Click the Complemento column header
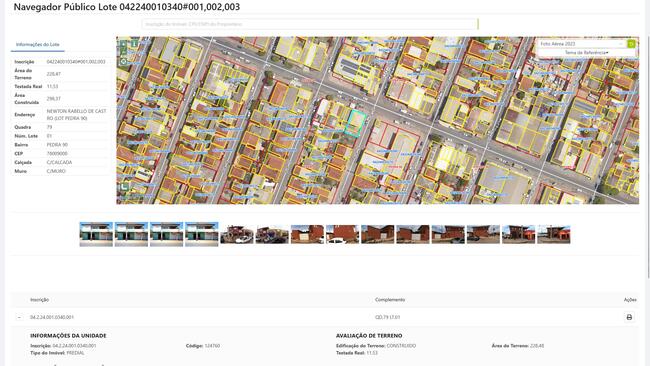Image resolution: width=650 pixels, height=366 pixels. (x=390, y=300)
